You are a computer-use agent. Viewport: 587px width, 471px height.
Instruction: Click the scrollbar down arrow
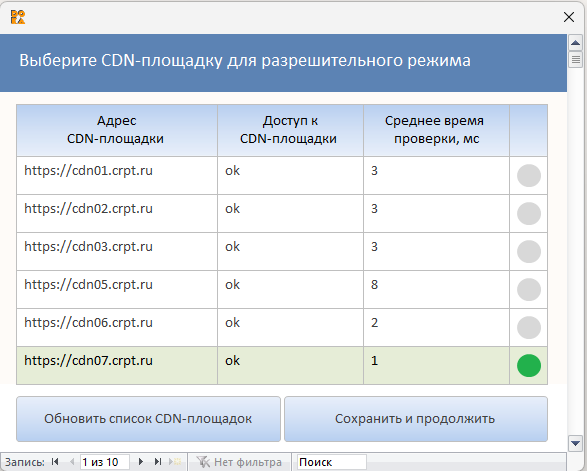575,443
